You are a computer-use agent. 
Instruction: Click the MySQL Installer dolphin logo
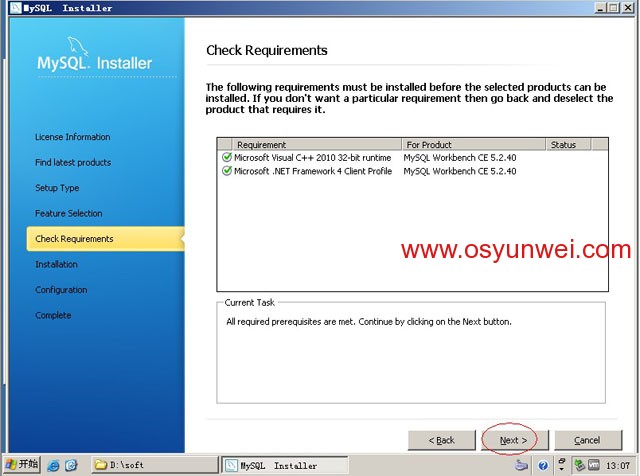78,46
